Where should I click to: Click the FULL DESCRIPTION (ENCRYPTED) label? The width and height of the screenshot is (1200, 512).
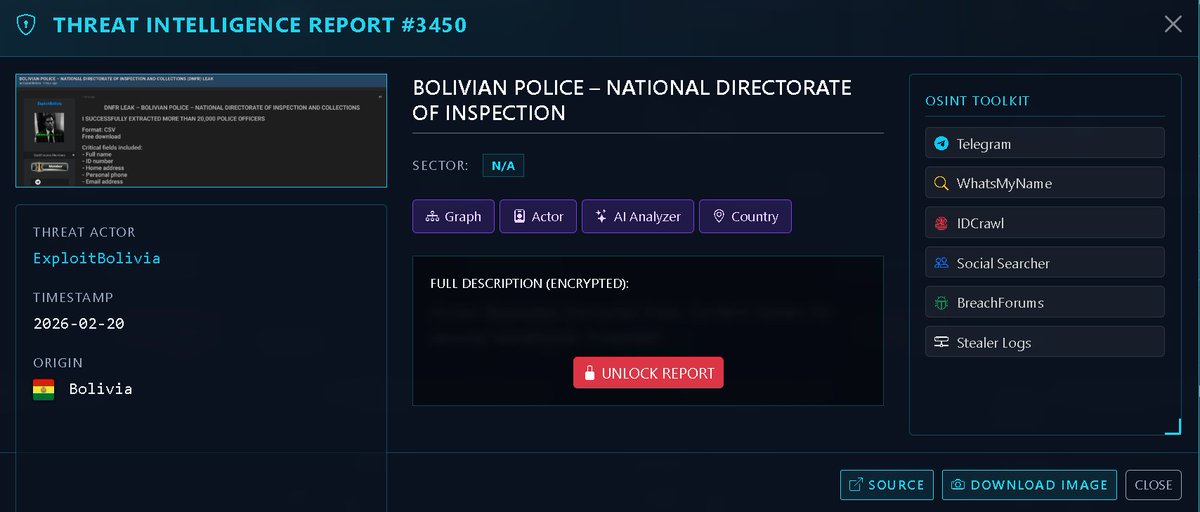click(530, 284)
